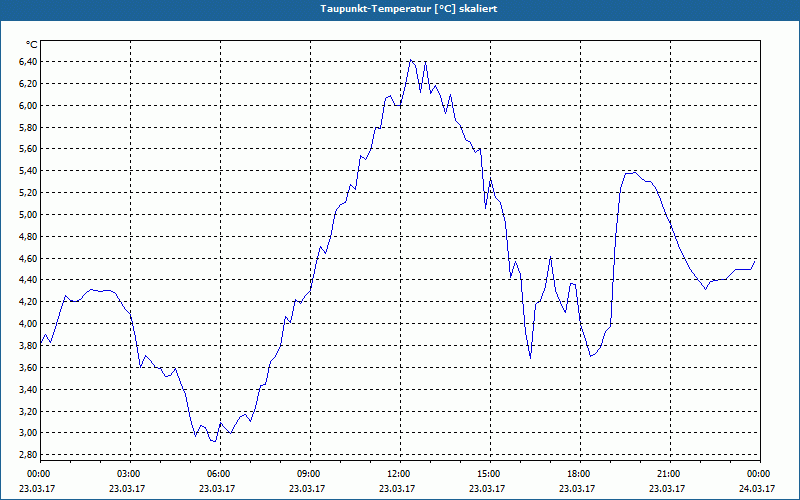Click the 06:00 time label
Image resolution: width=800 pixels, height=500 pixels.
[x=220, y=474]
